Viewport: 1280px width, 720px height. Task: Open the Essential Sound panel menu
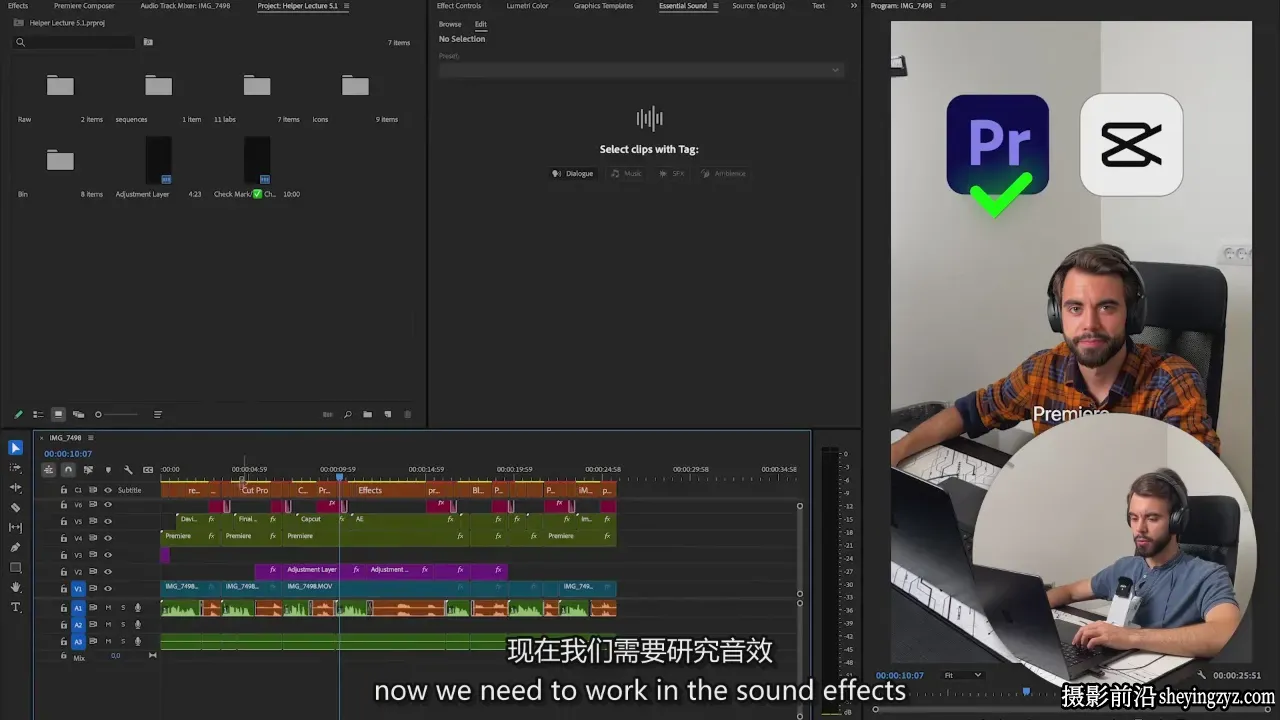click(714, 6)
